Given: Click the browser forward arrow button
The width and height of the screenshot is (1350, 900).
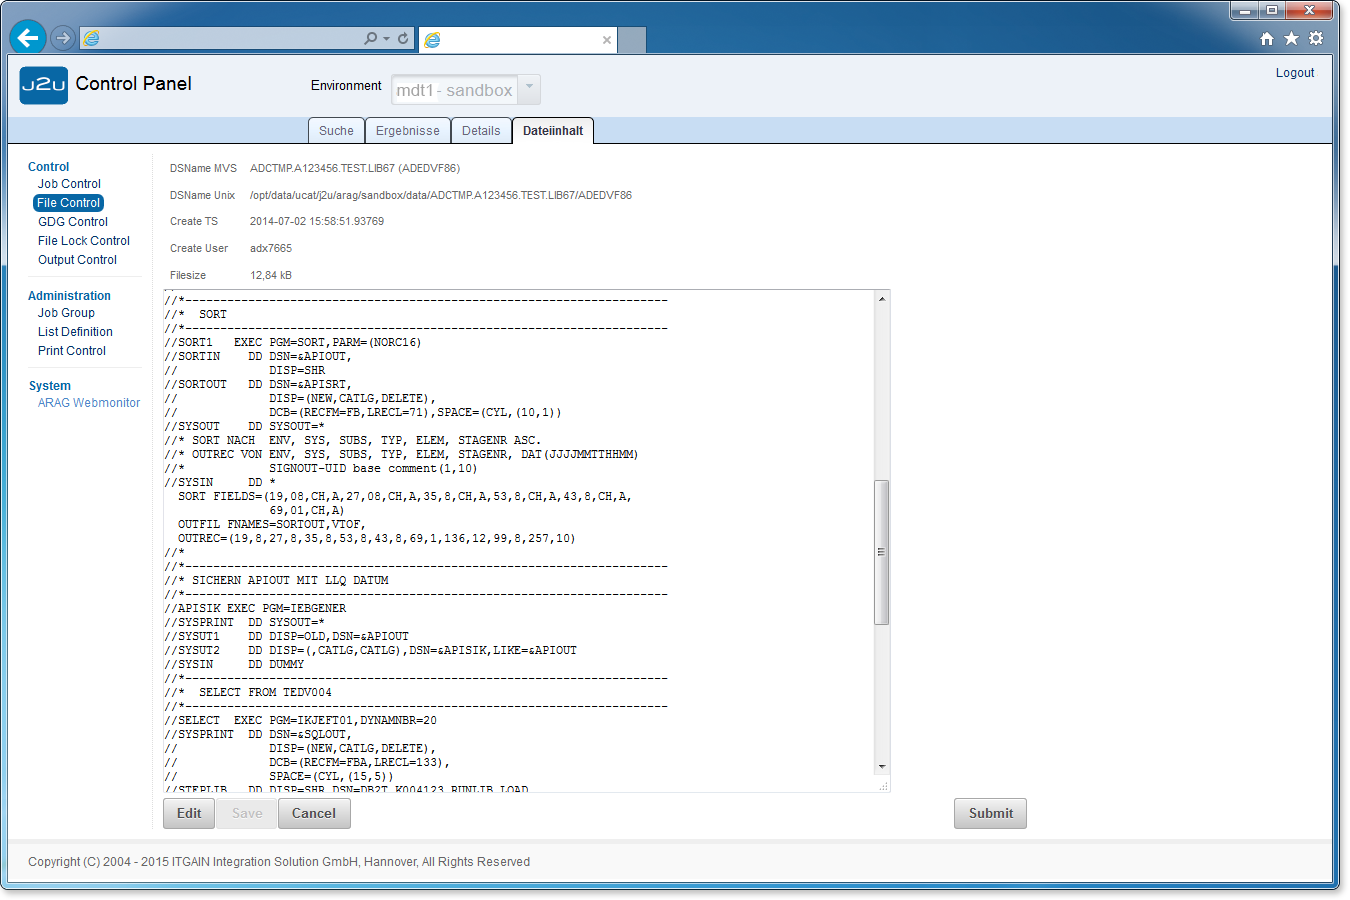Looking at the screenshot, I should point(63,38).
